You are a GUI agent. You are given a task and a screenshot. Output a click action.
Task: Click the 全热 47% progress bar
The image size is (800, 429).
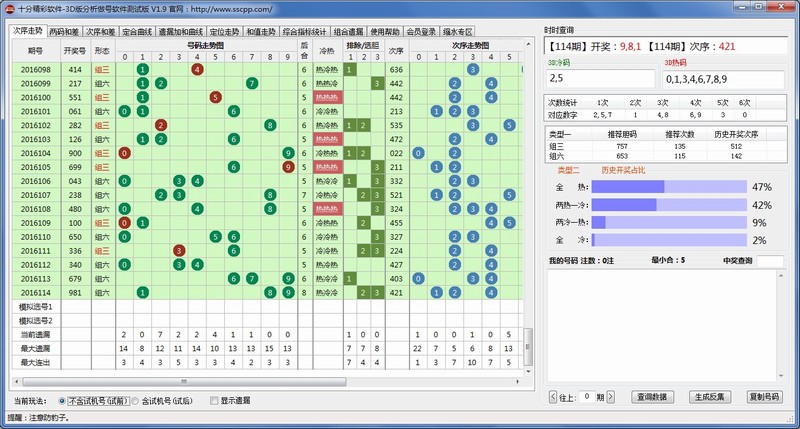[x=668, y=187]
